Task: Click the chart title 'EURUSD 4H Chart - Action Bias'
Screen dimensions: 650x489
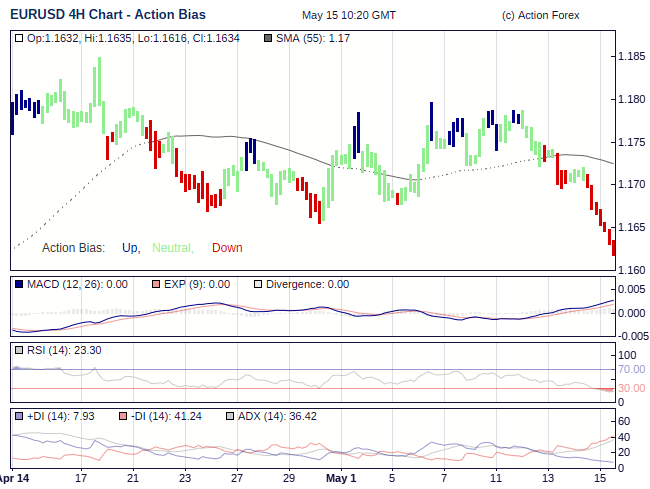Action: coord(108,15)
